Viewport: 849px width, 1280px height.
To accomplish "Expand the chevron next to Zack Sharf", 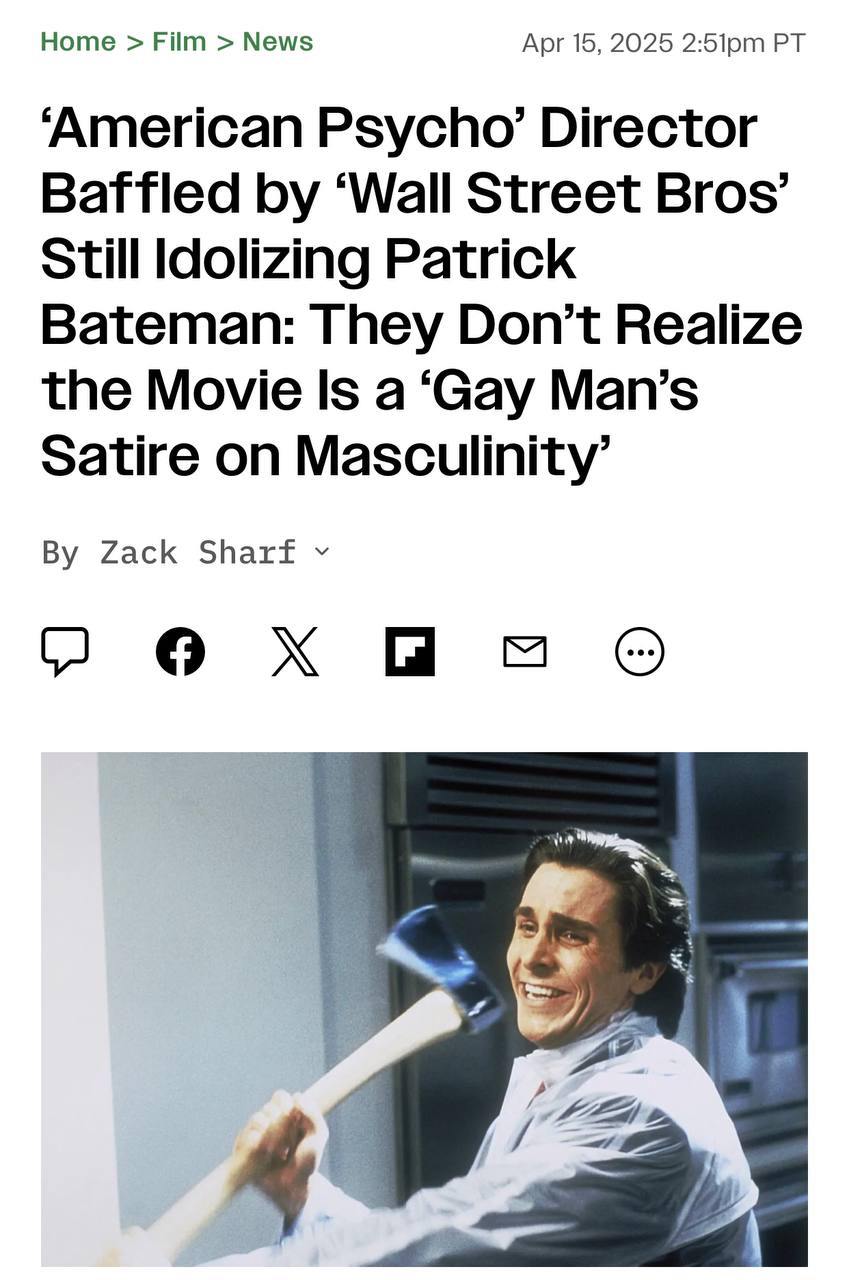I will click(321, 551).
